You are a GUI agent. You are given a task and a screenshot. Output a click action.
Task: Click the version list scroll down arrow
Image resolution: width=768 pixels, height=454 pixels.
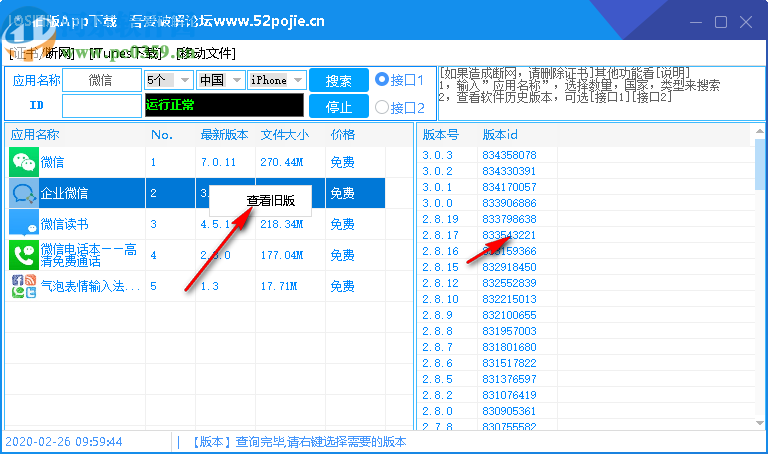click(760, 423)
